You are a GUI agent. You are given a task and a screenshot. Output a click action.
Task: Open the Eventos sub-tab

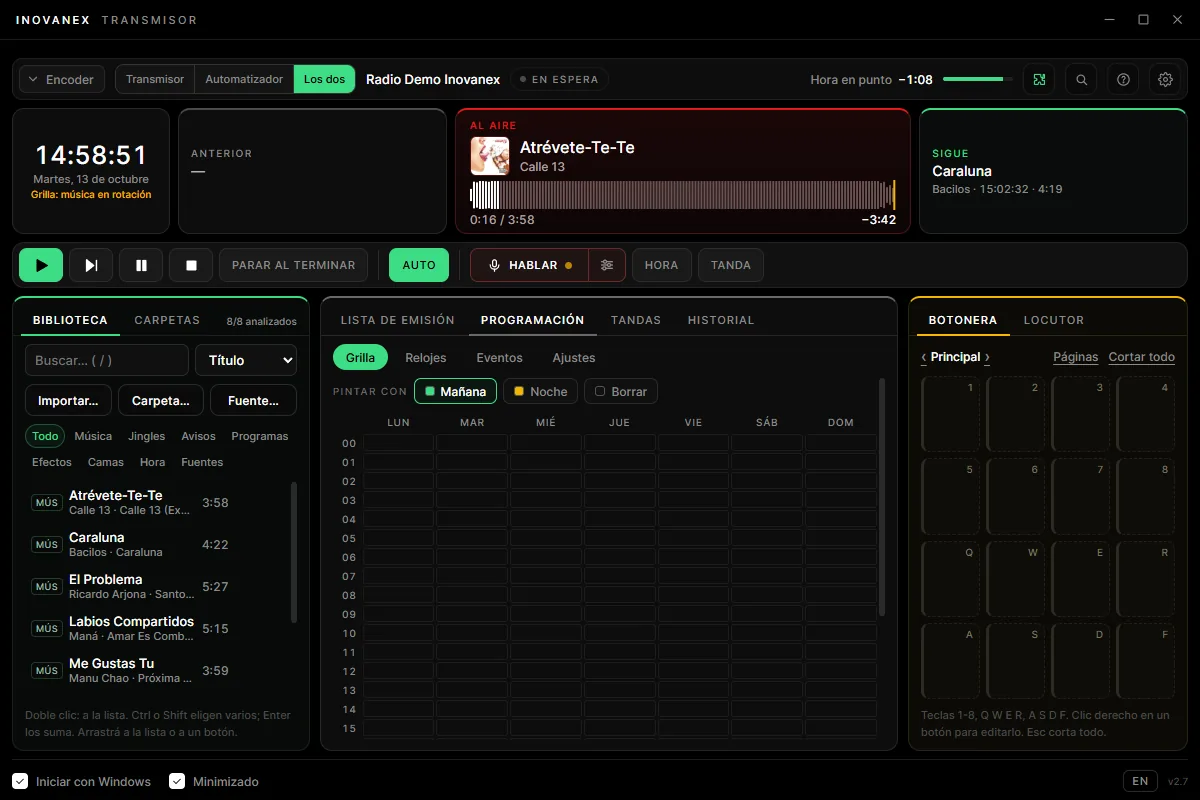click(x=499, y=358)
